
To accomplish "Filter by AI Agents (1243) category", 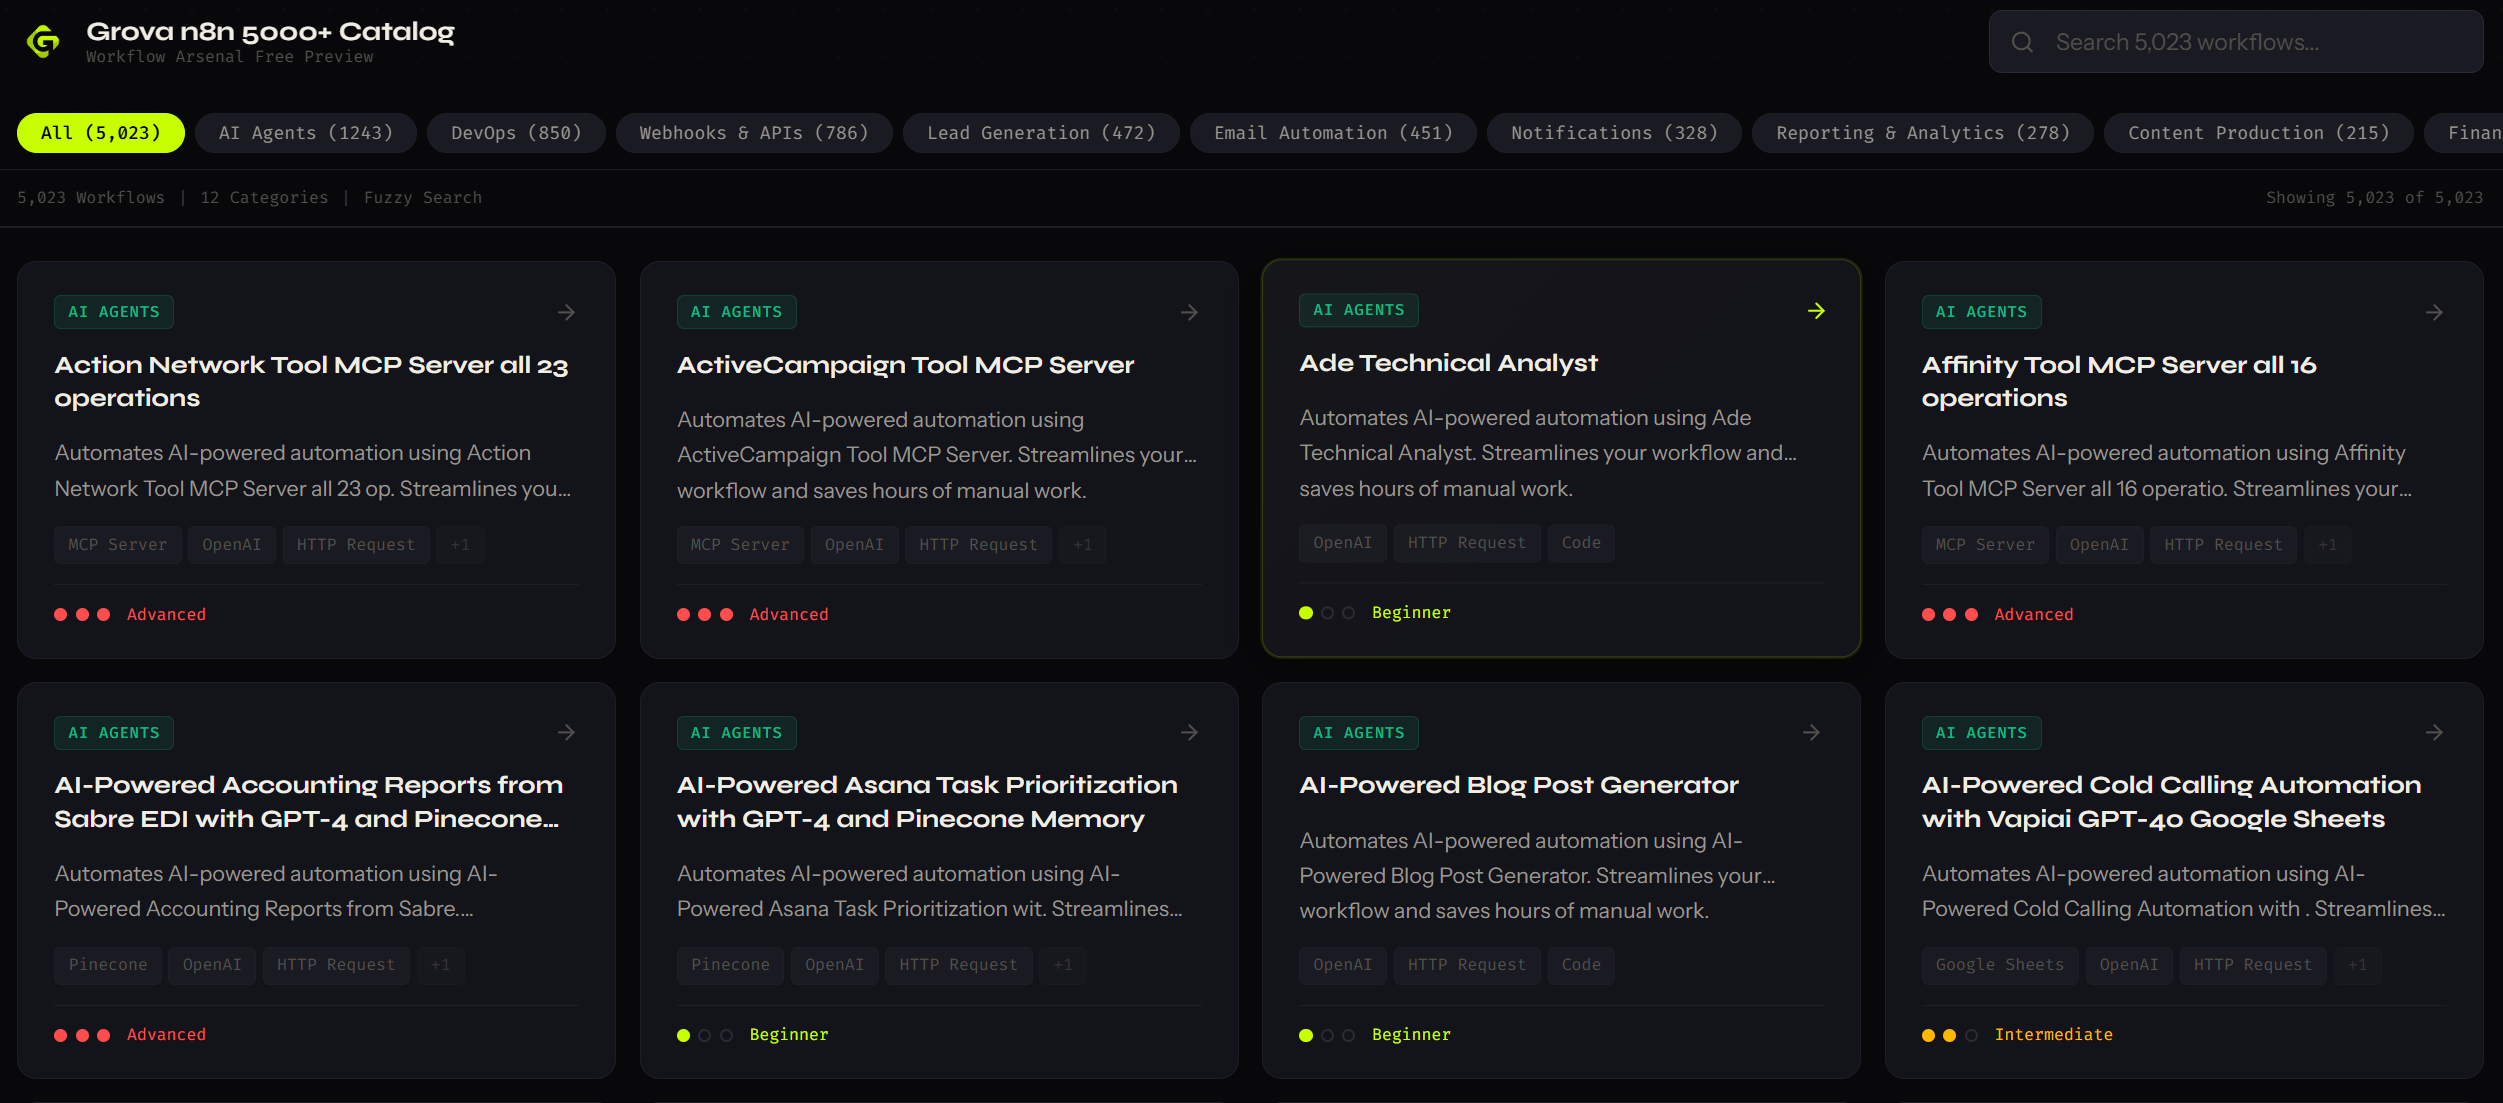I will coord(306,133).
